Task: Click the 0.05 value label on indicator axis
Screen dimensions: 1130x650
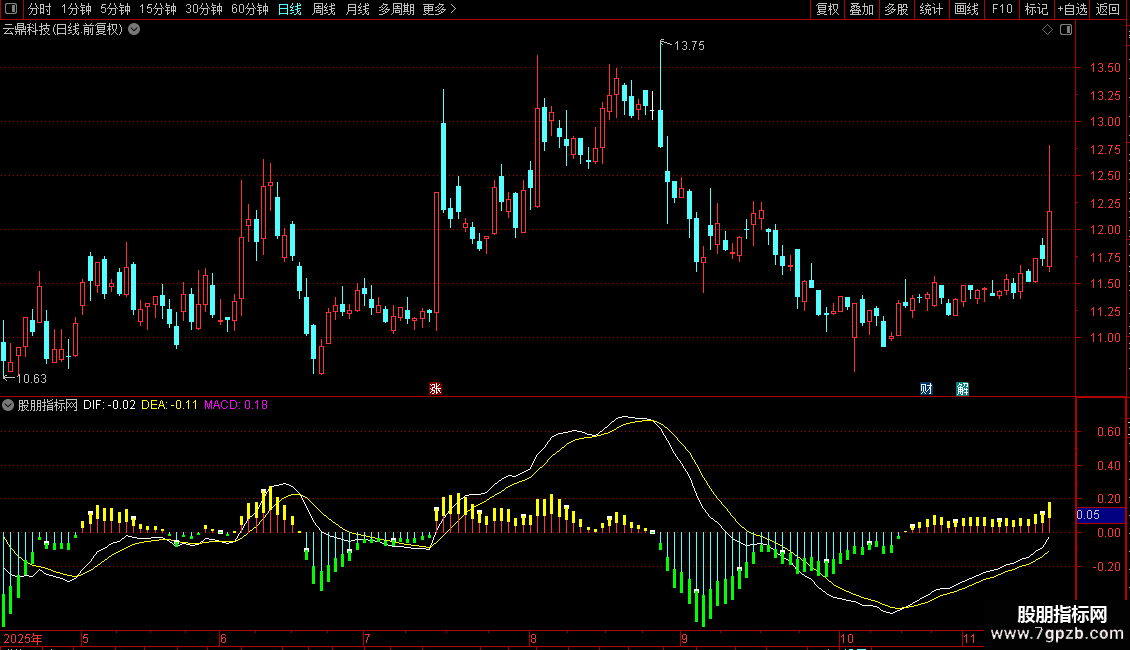Action: 1088,515
